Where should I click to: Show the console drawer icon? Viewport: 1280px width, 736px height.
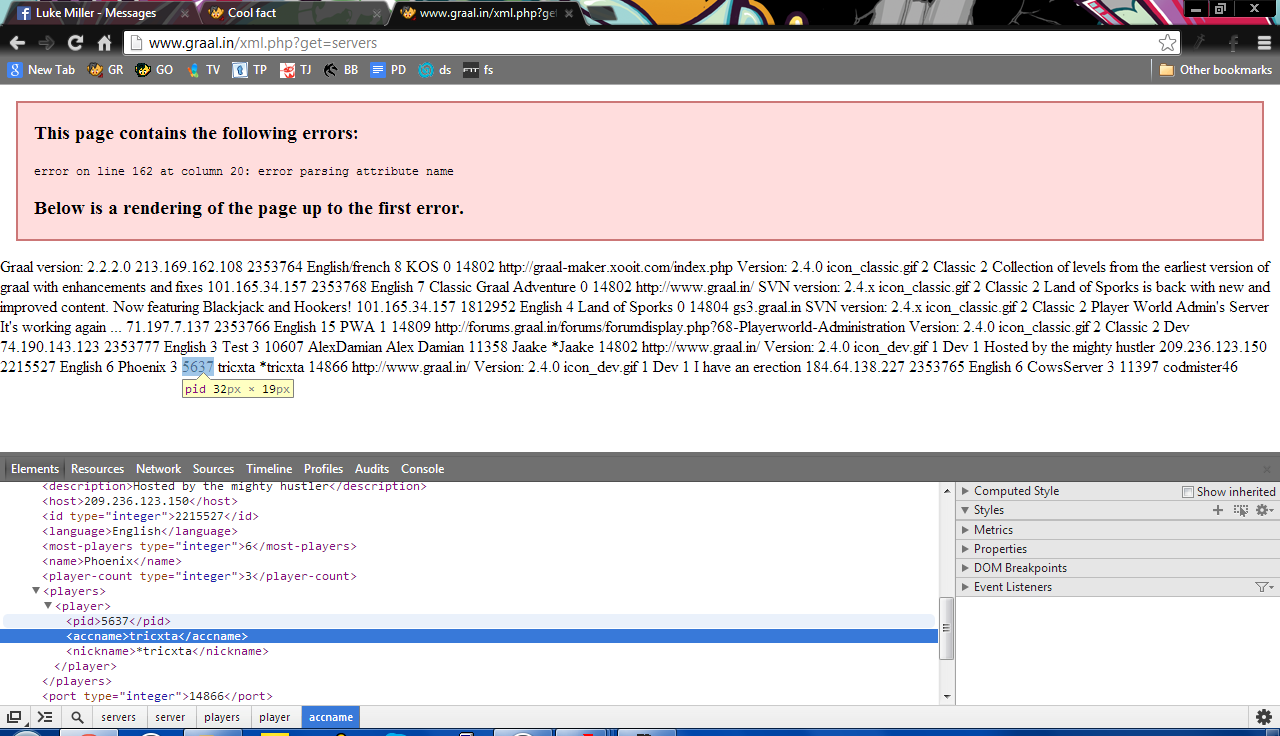coord(45,717)
